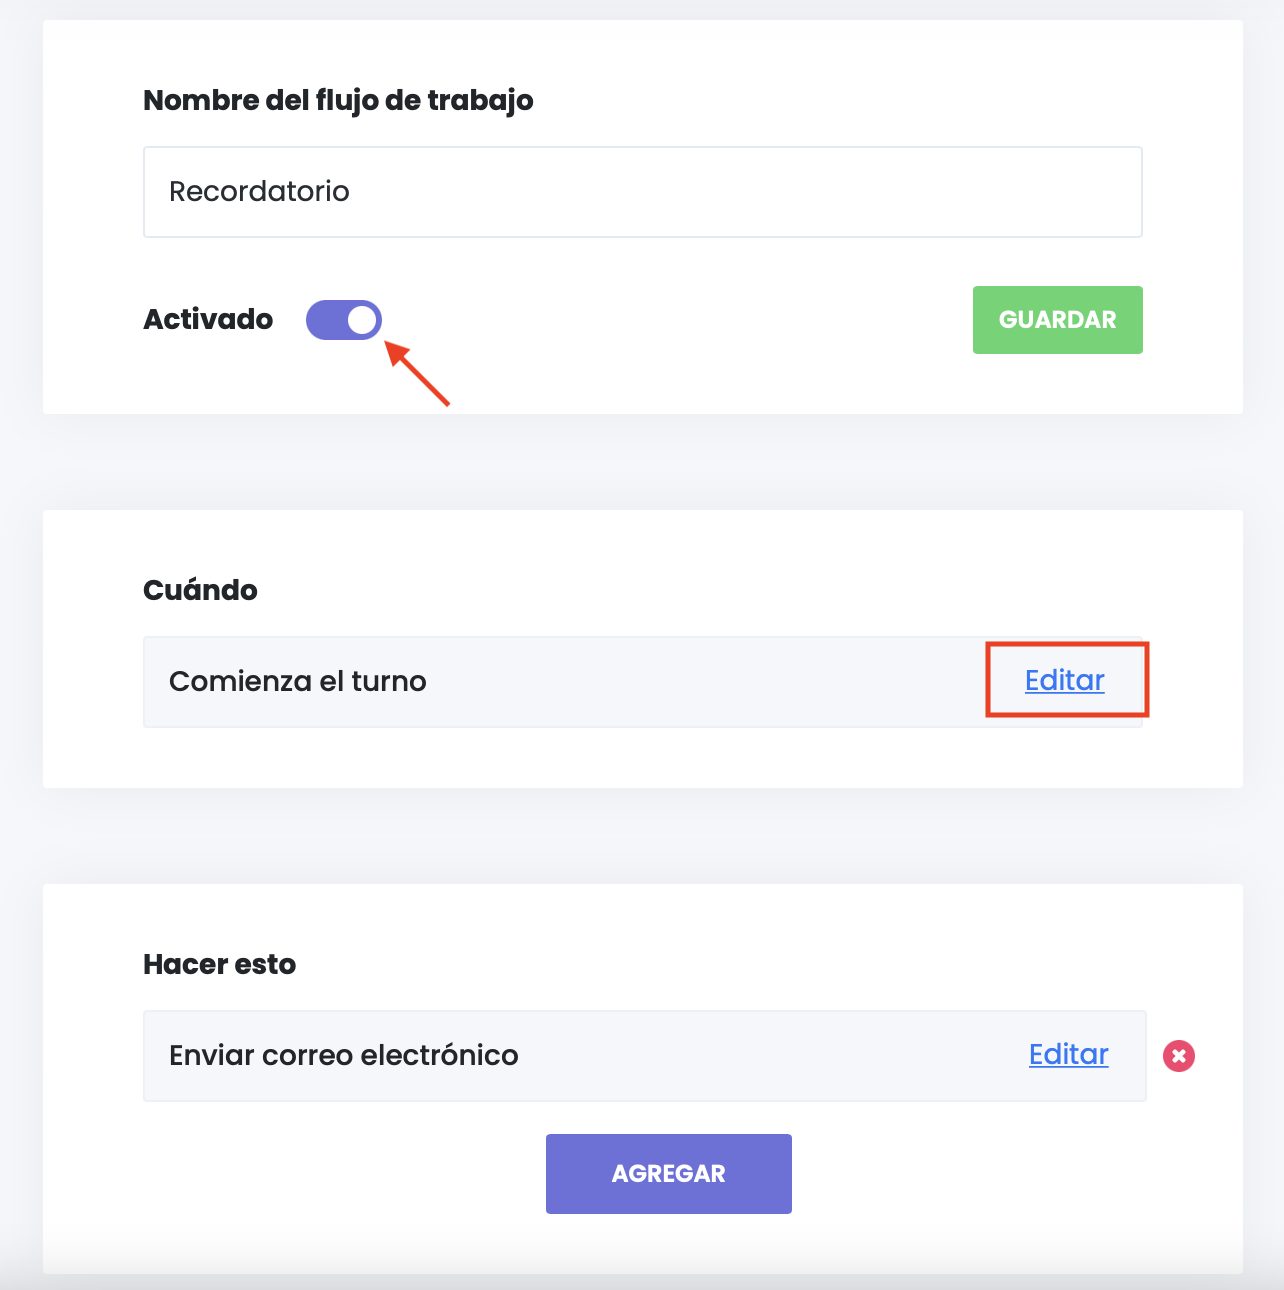Select the Comienza el turno row
Viewport: 1284px width, 1290px height.
point(643,682)
